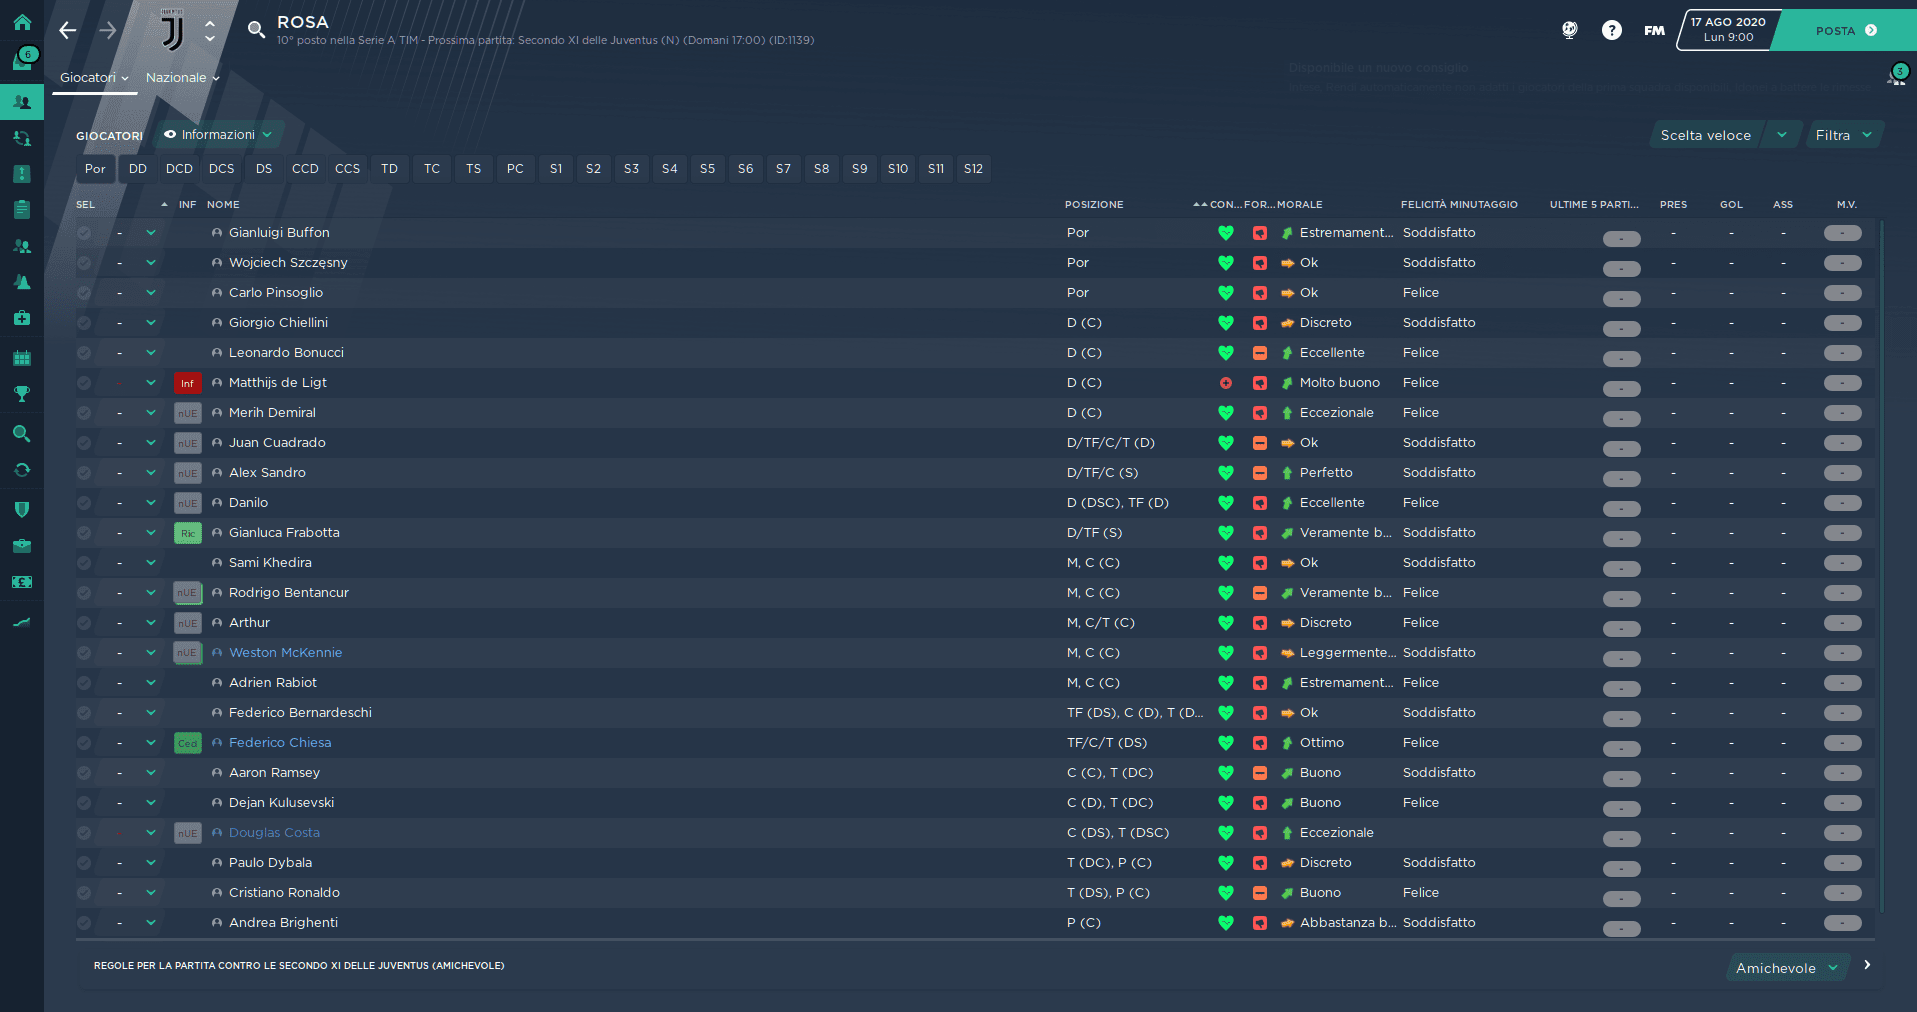
Task: Open Douglas Costa's player link
Action: coord(274,833)
